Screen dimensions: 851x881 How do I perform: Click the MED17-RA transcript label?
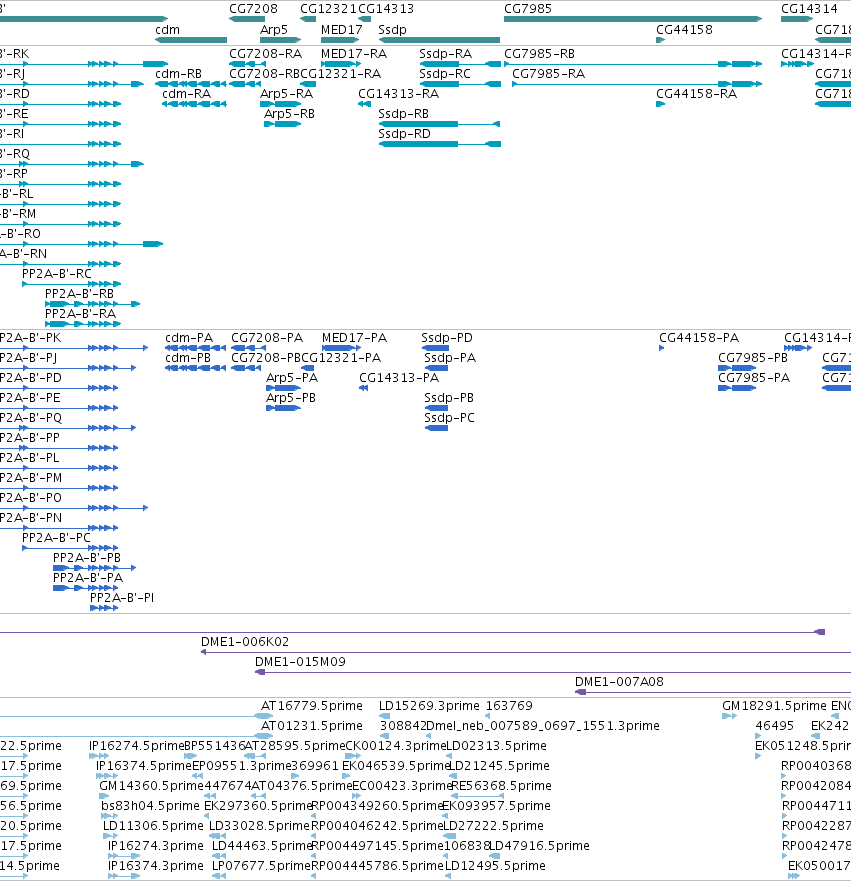click(x=354, y=54)
